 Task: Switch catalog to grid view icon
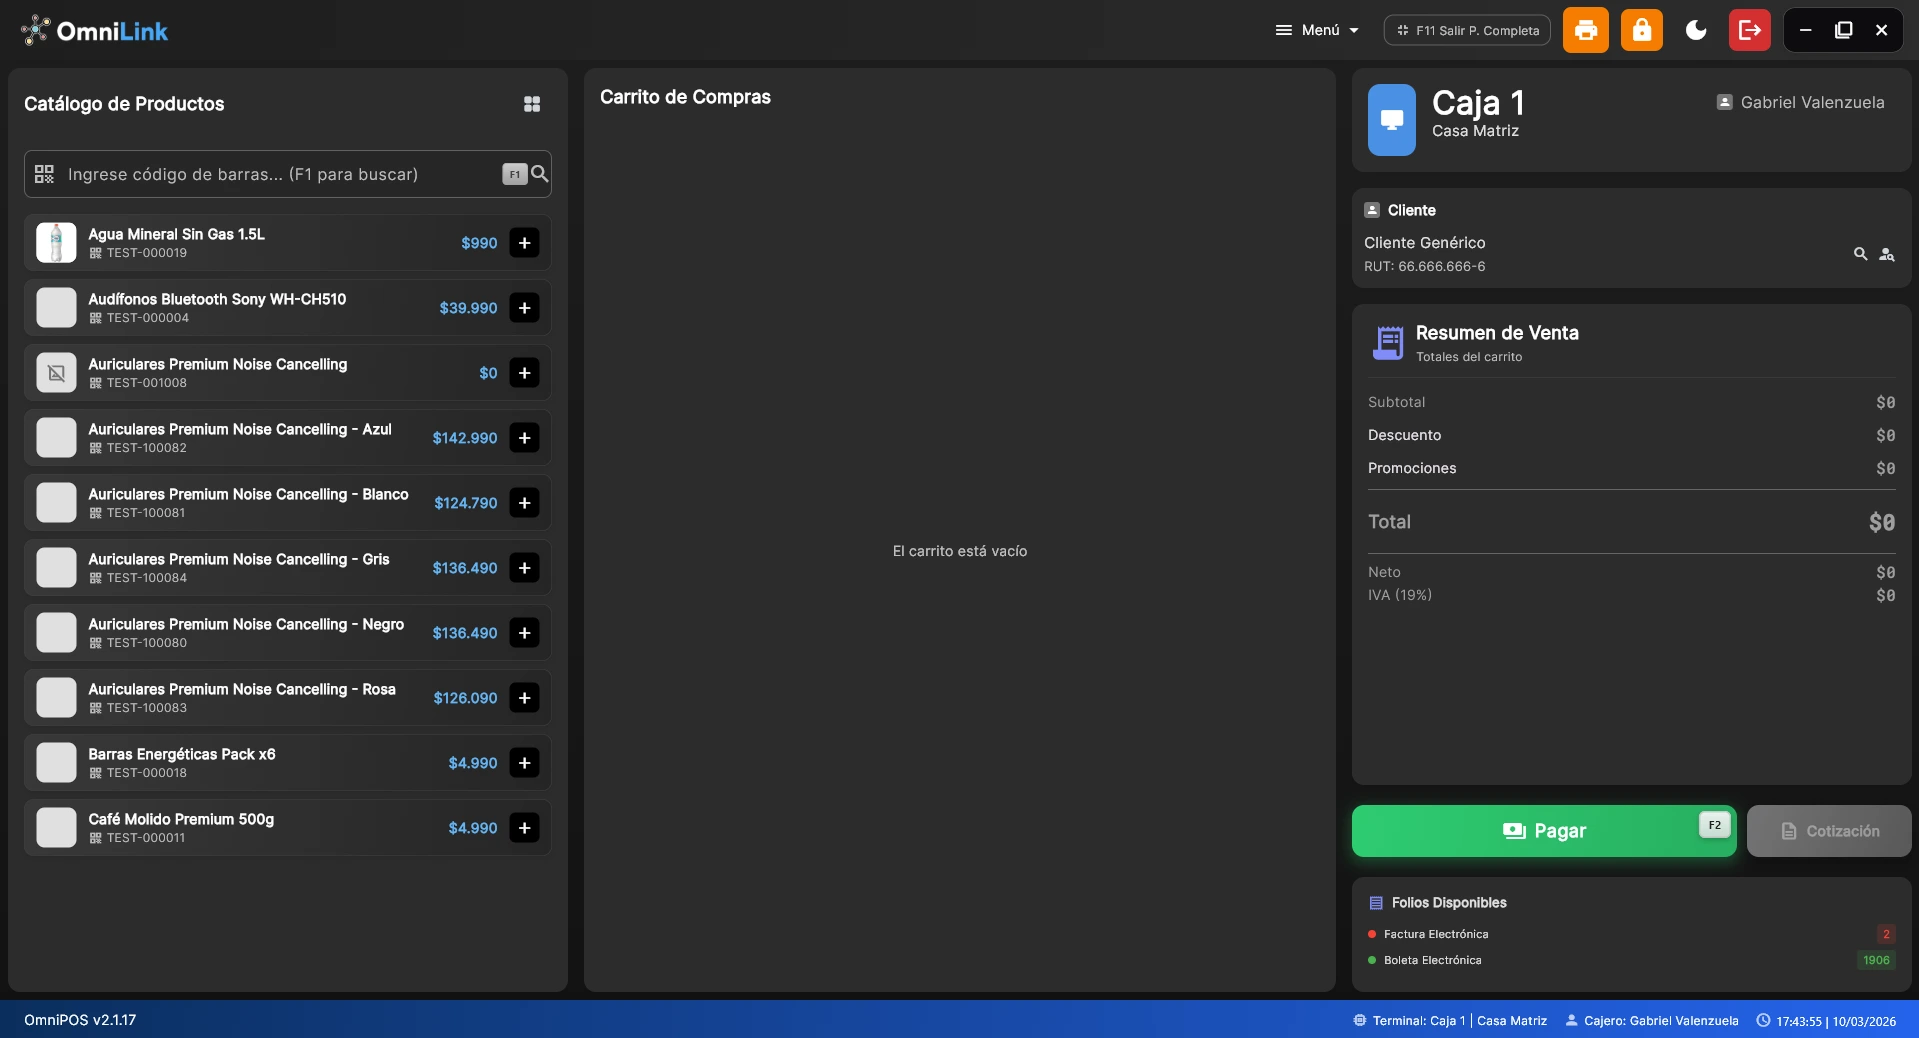(x=532, y=104)
